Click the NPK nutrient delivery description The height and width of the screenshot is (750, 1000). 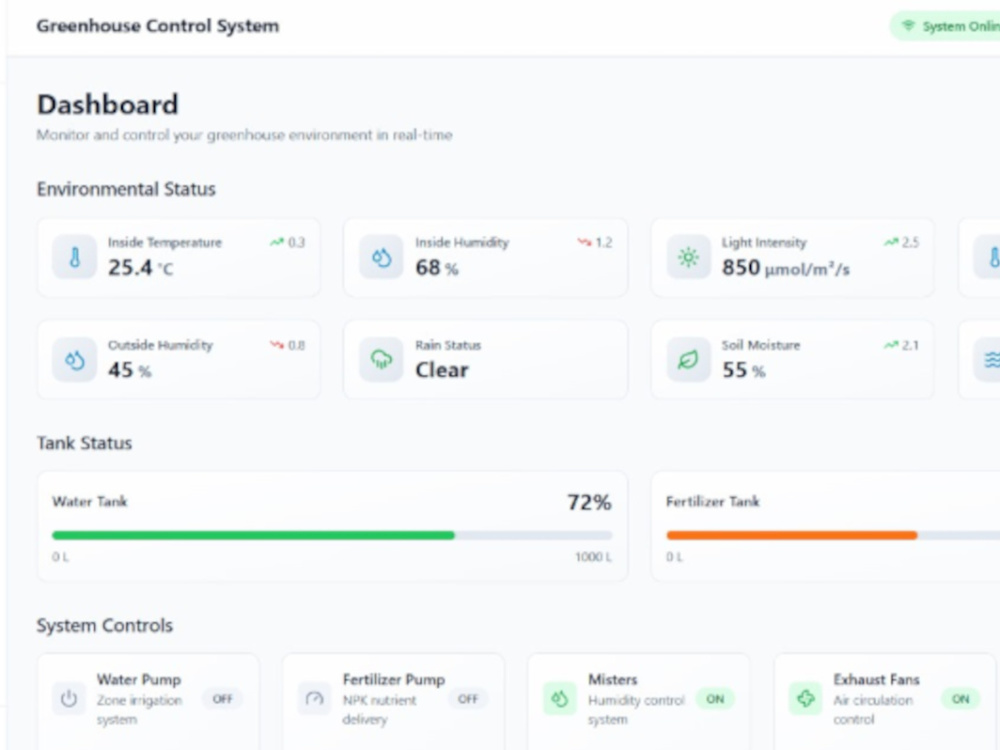pyautogui.click(x=379, y=710)
